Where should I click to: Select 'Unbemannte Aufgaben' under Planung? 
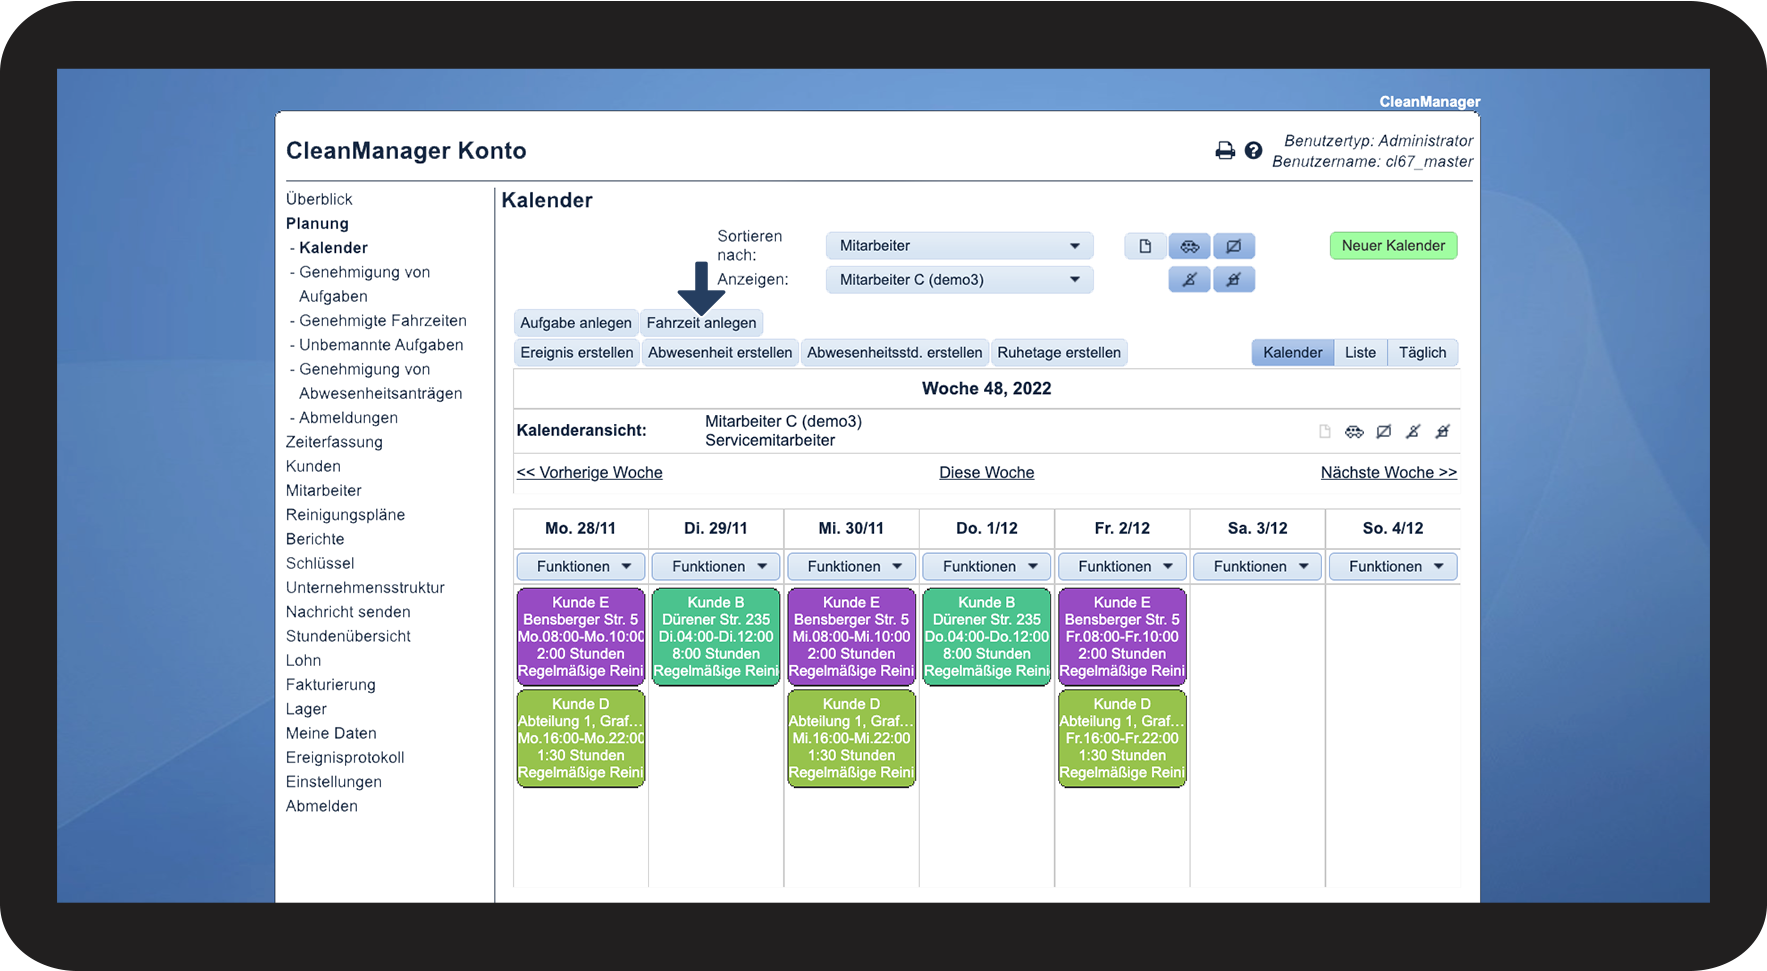click(x=381, y=345)
